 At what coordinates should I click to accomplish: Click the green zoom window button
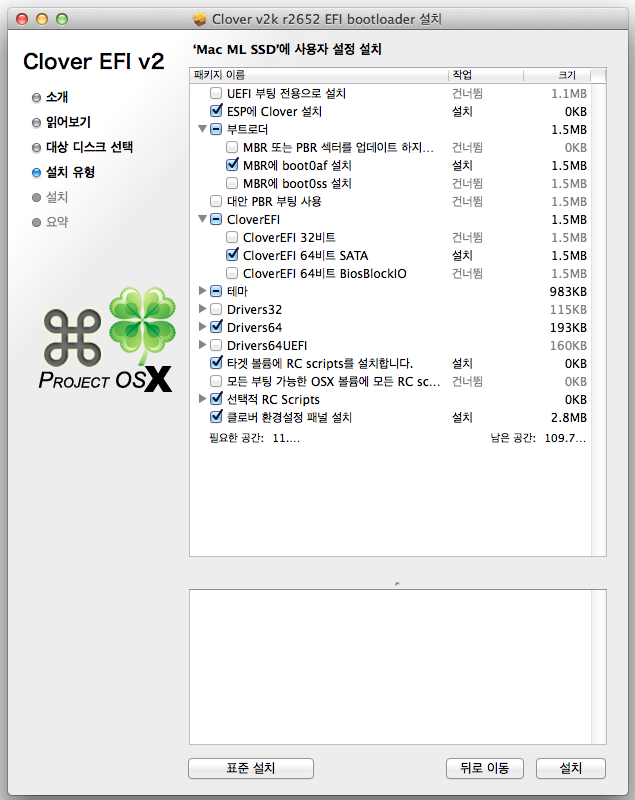62,19
